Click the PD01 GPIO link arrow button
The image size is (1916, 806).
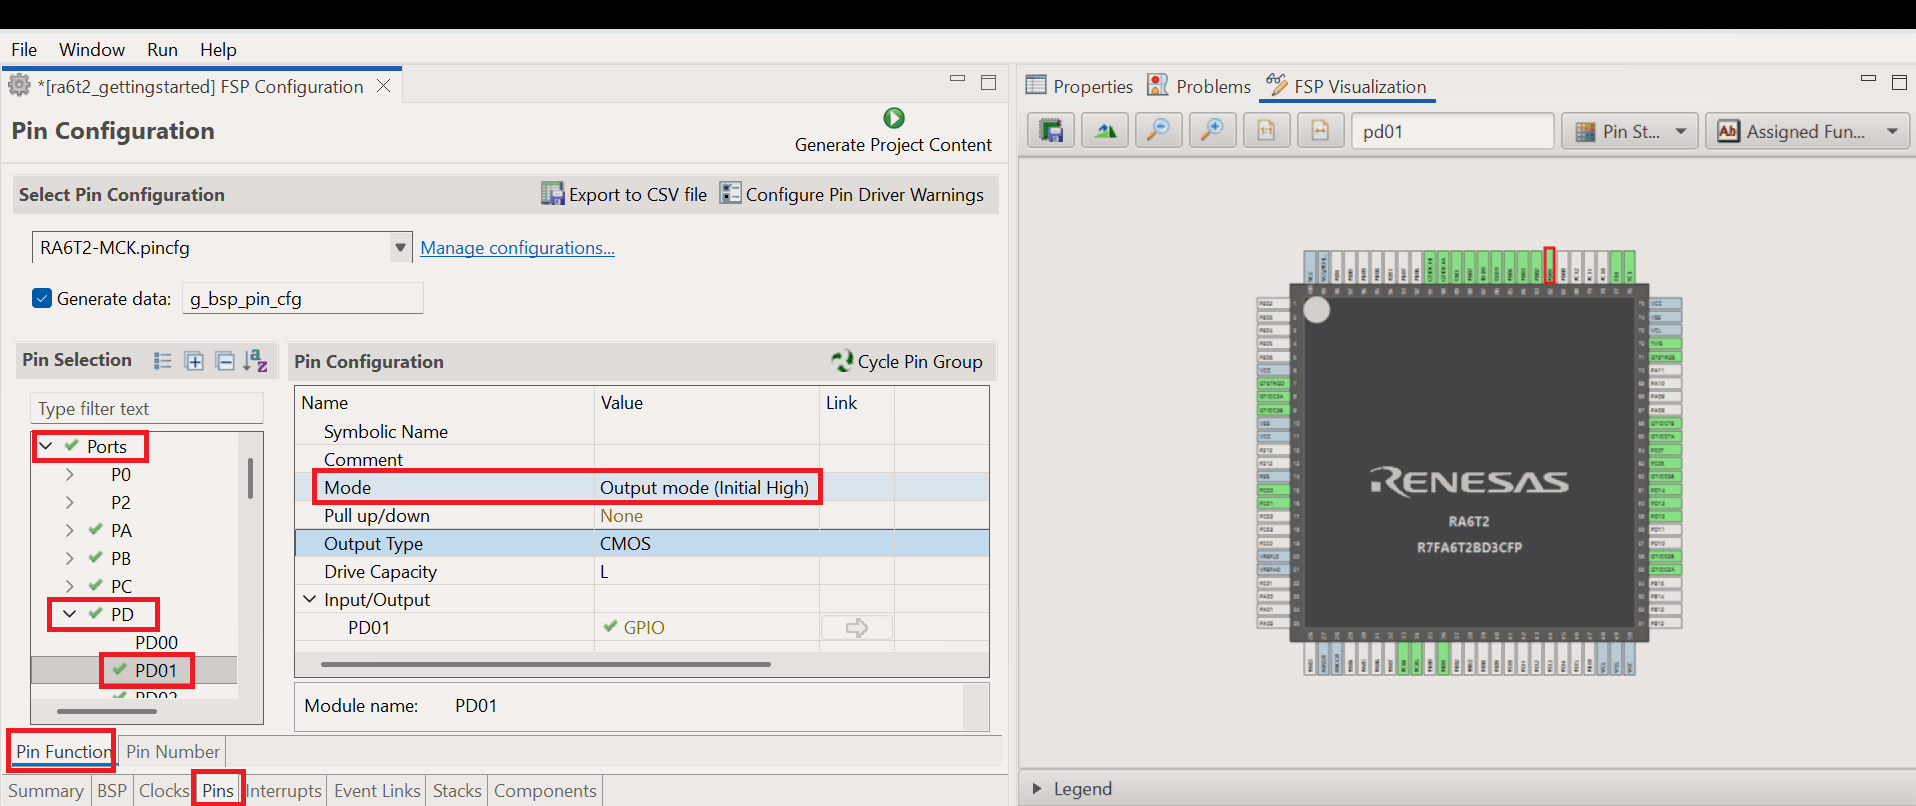click(x=856, y=627)
